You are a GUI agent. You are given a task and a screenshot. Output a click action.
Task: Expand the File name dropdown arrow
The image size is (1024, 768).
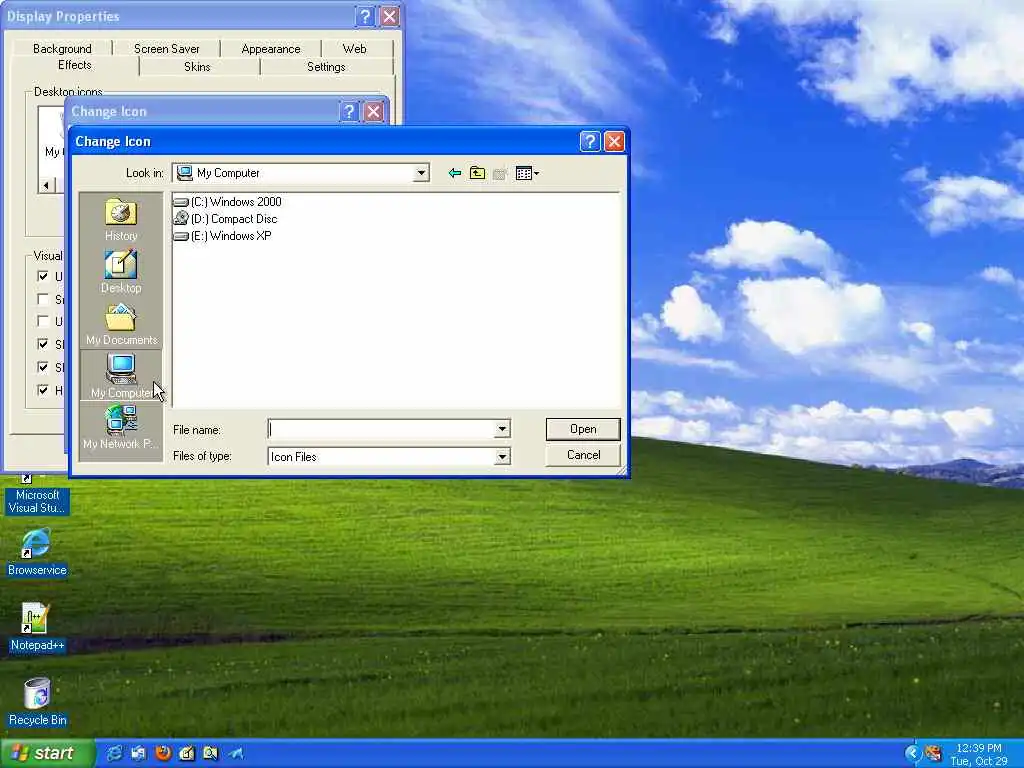(502, 429)
